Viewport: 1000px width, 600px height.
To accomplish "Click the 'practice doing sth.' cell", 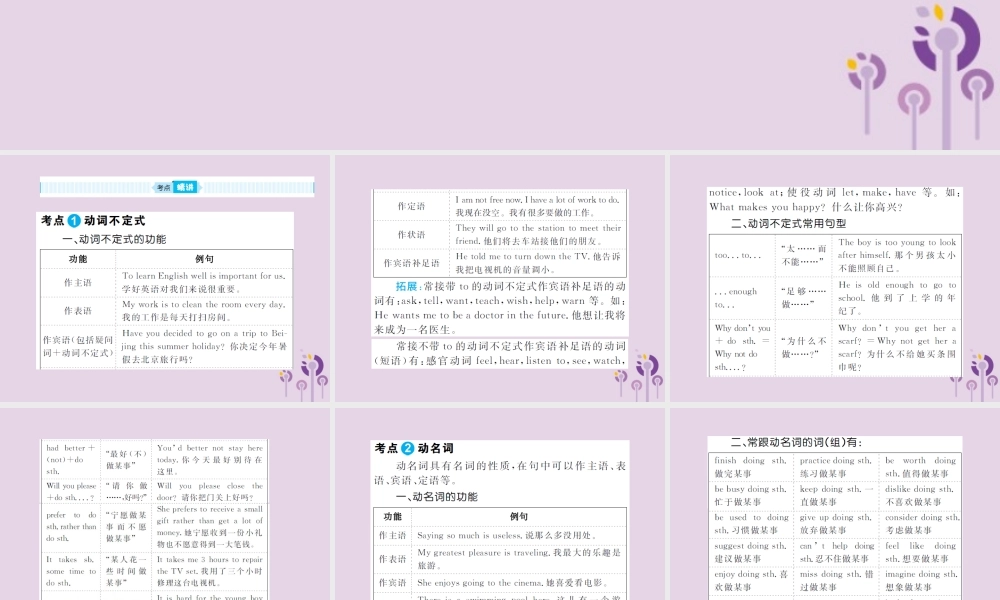I will (835, 467).
